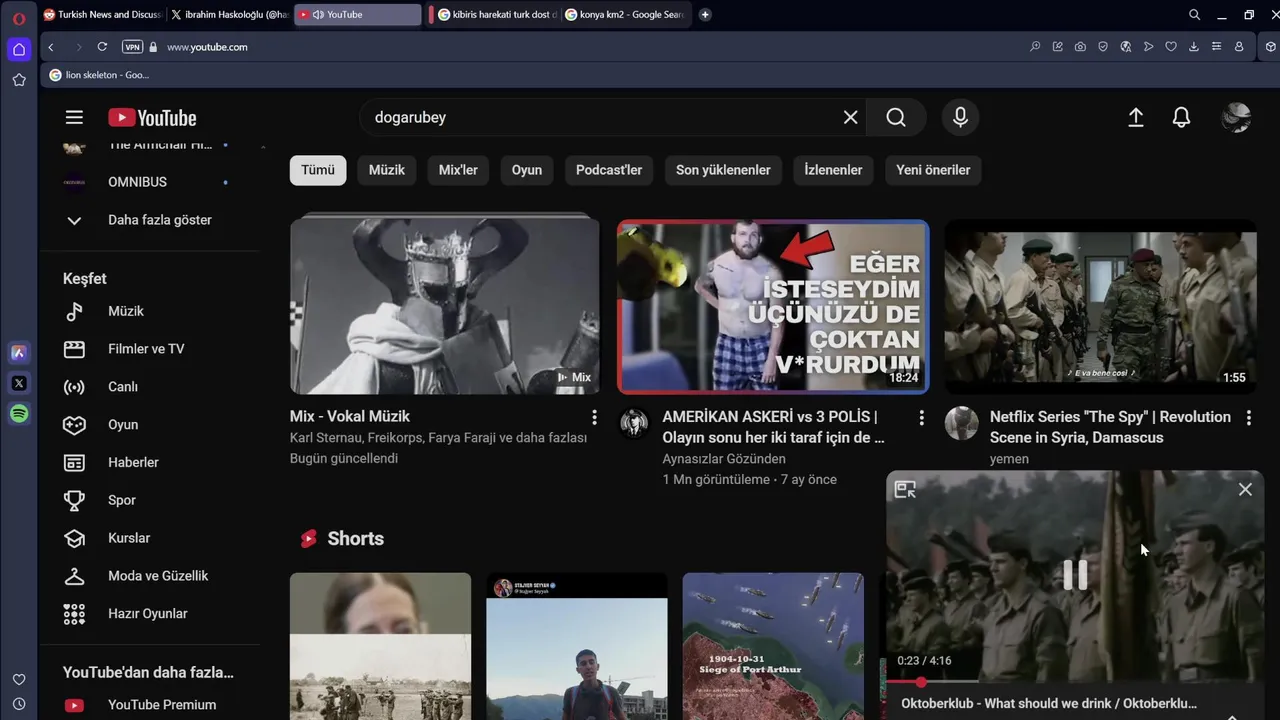Expand the miniplayer to the watch page

(x=905, y=489)
